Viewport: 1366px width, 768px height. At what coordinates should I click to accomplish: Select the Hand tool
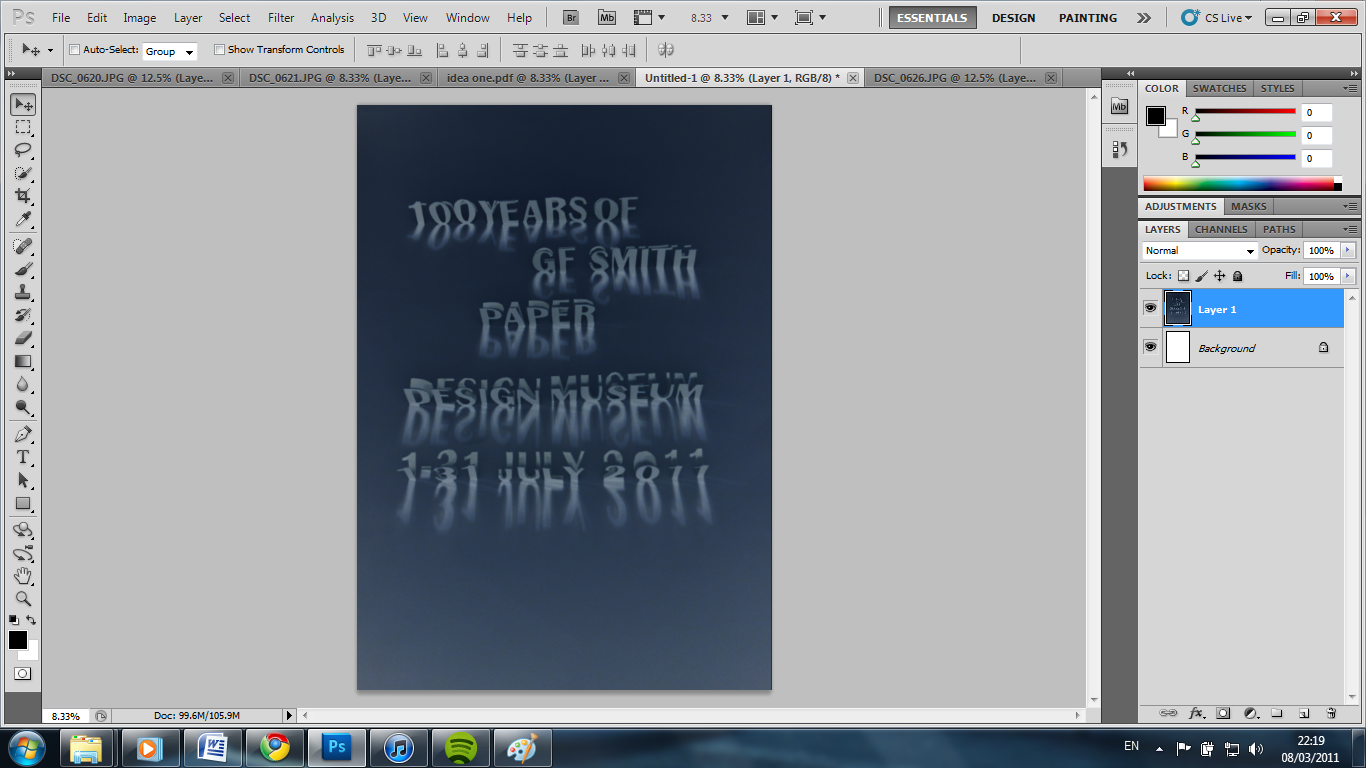point(23,576)
